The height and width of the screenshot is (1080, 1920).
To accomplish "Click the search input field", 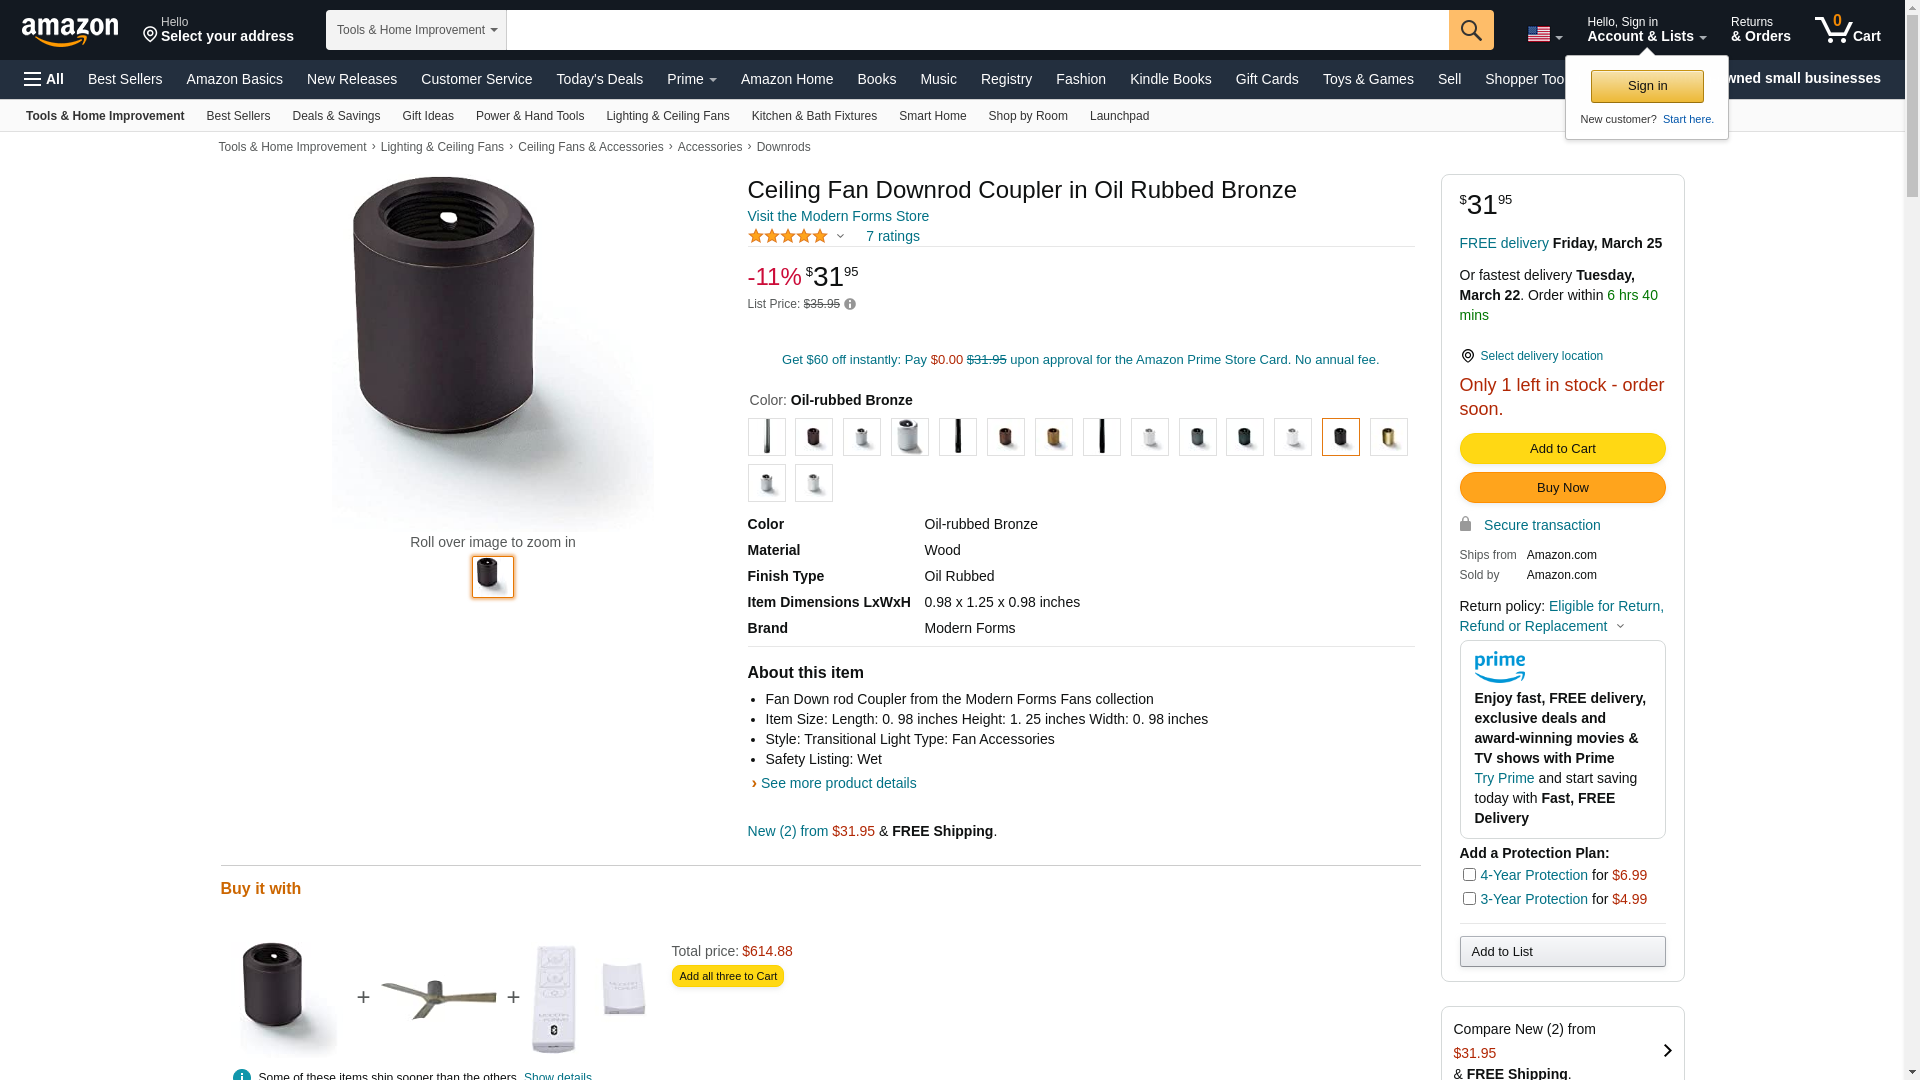I will click(x=977, y=30).
